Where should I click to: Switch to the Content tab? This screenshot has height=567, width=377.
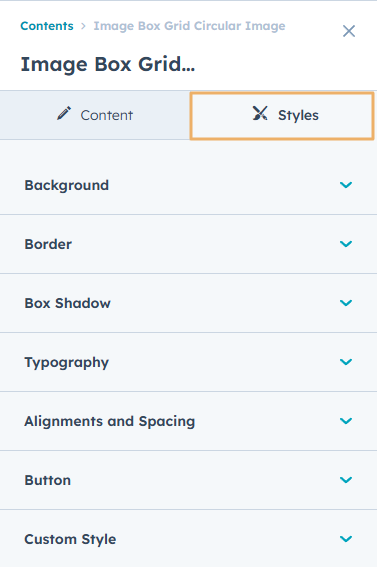click(x=95, y=115)
